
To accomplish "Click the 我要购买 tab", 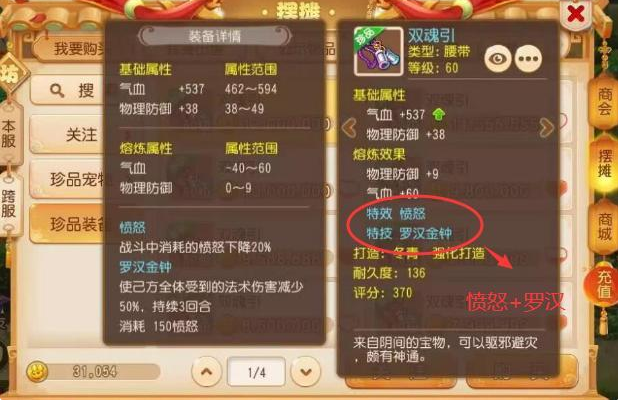I will click(69, 49).
